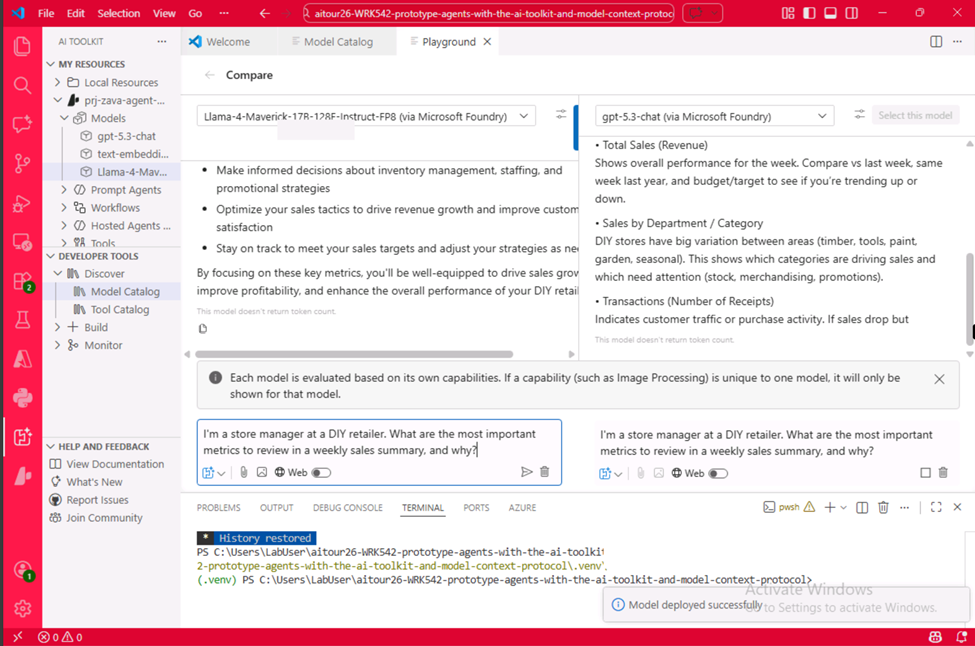
Task: Open the Explorer view in activity bar
Action: 22,46
